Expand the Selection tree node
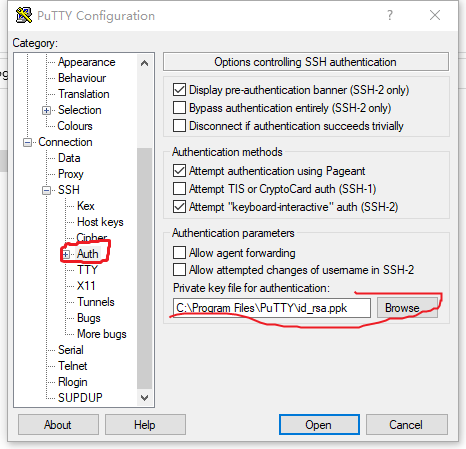The width and height of the screenshot is (466, 449). [x=47, y=110]
